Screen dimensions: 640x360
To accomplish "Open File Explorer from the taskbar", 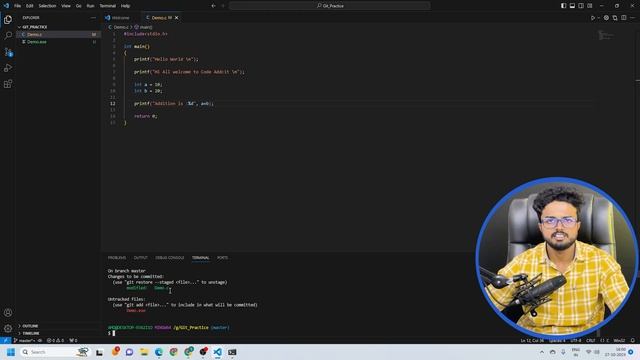I will click(x=144, y=352).
